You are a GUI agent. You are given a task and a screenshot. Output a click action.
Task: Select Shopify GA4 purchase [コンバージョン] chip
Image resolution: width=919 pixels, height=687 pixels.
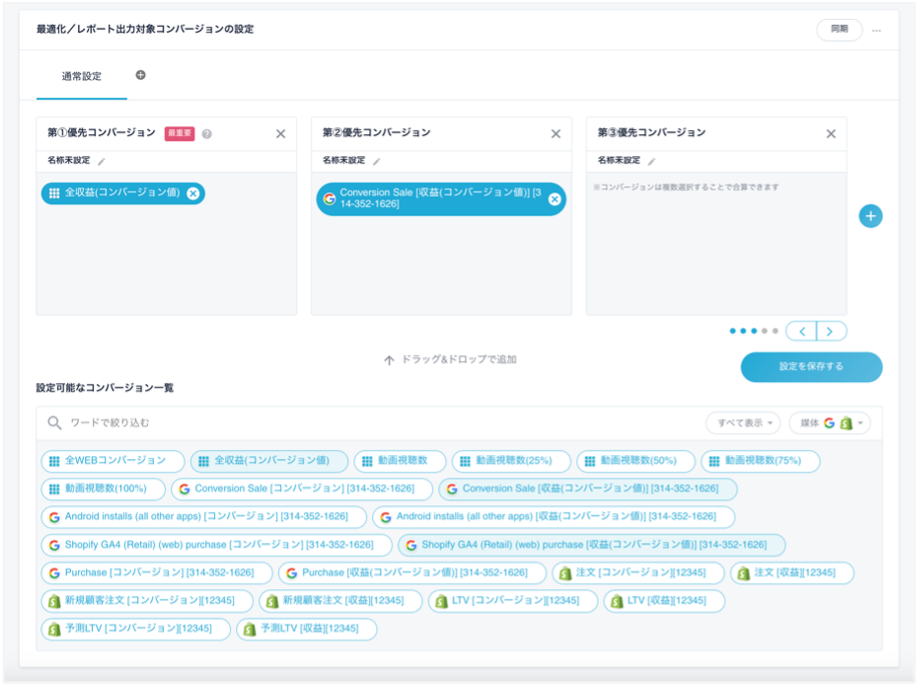click(x=216, y=545)
